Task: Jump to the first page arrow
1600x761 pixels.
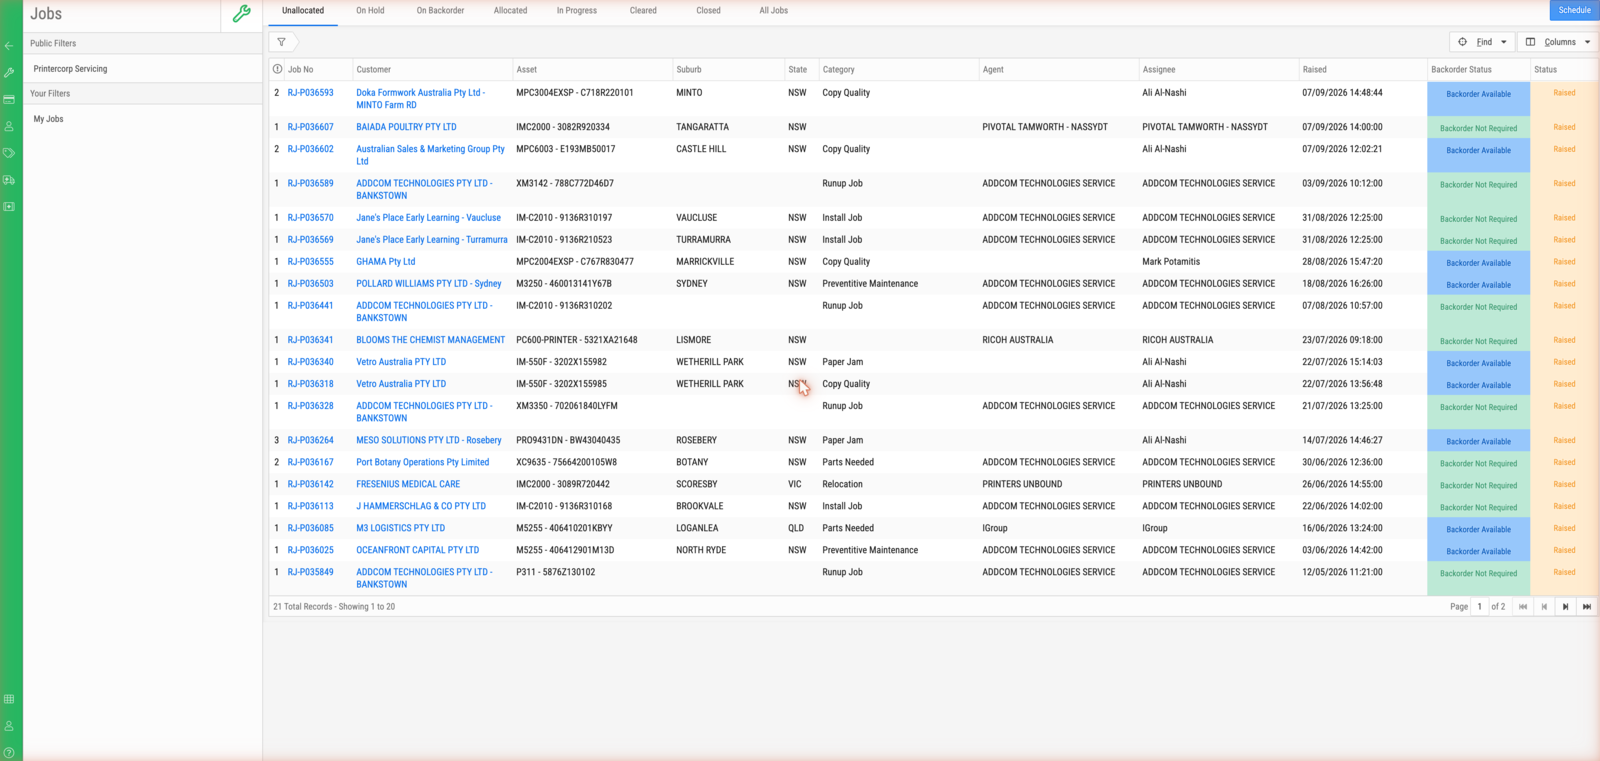Action: (1523, 607)
